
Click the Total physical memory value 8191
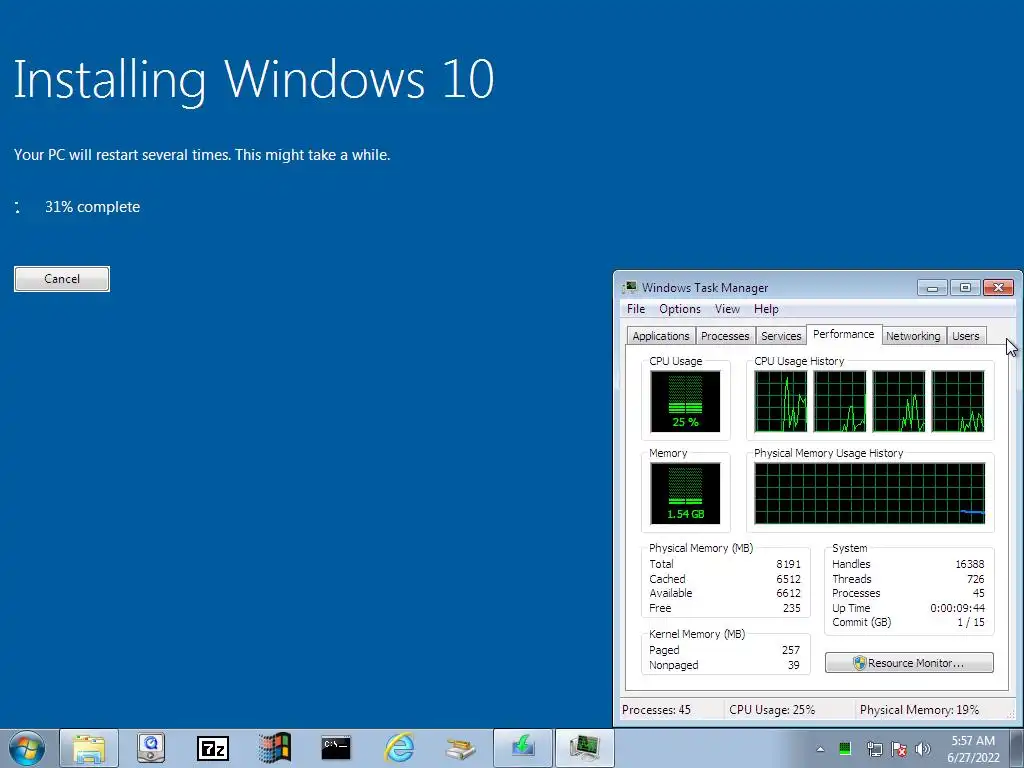click(x=788, y=564)
